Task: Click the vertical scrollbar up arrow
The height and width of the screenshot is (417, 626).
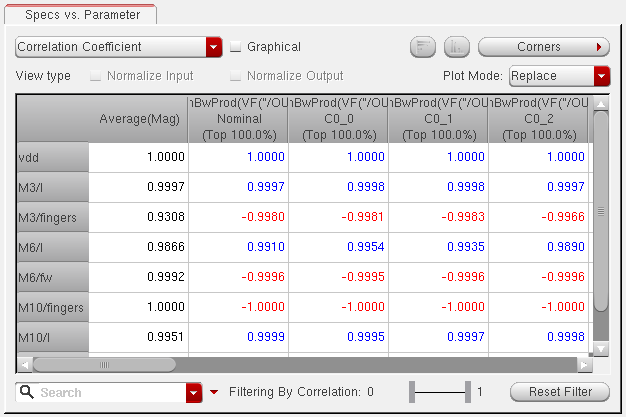Action: [x=600, y=103]
